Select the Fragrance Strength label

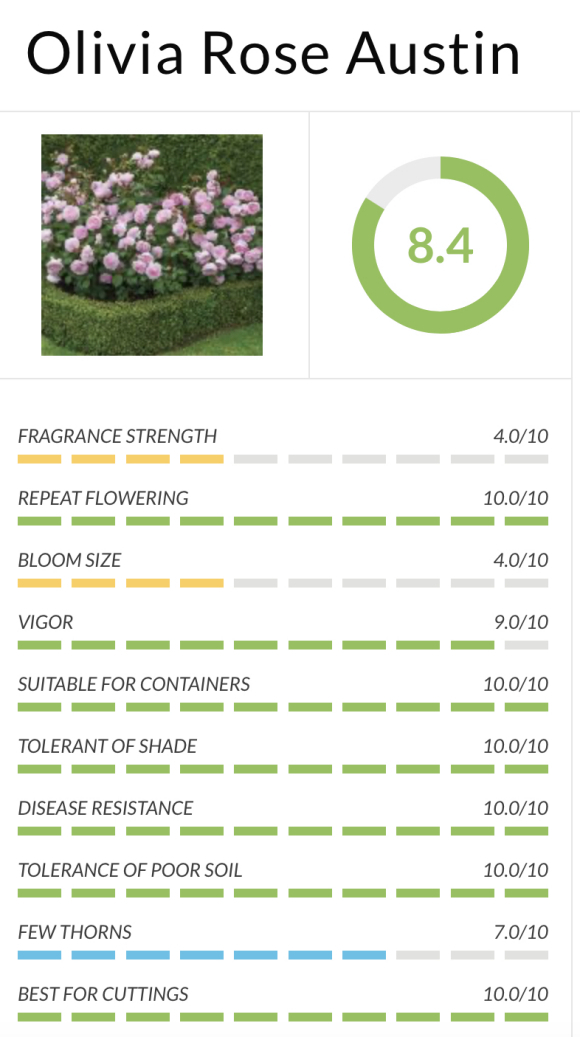pyautogui.click(x=117, y=436)
